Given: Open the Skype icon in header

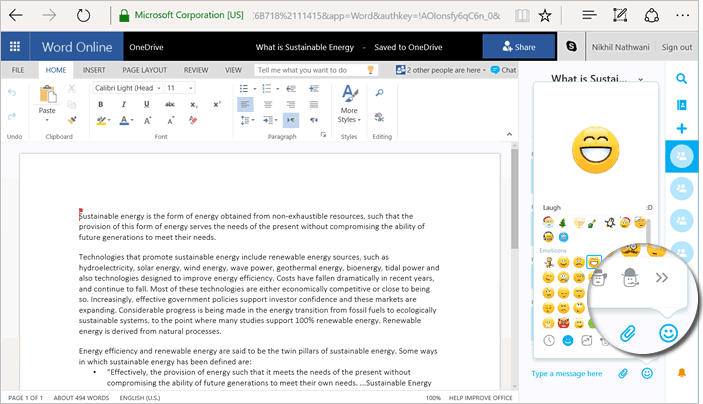Looking at the screenshot, I should pos(571,46).
